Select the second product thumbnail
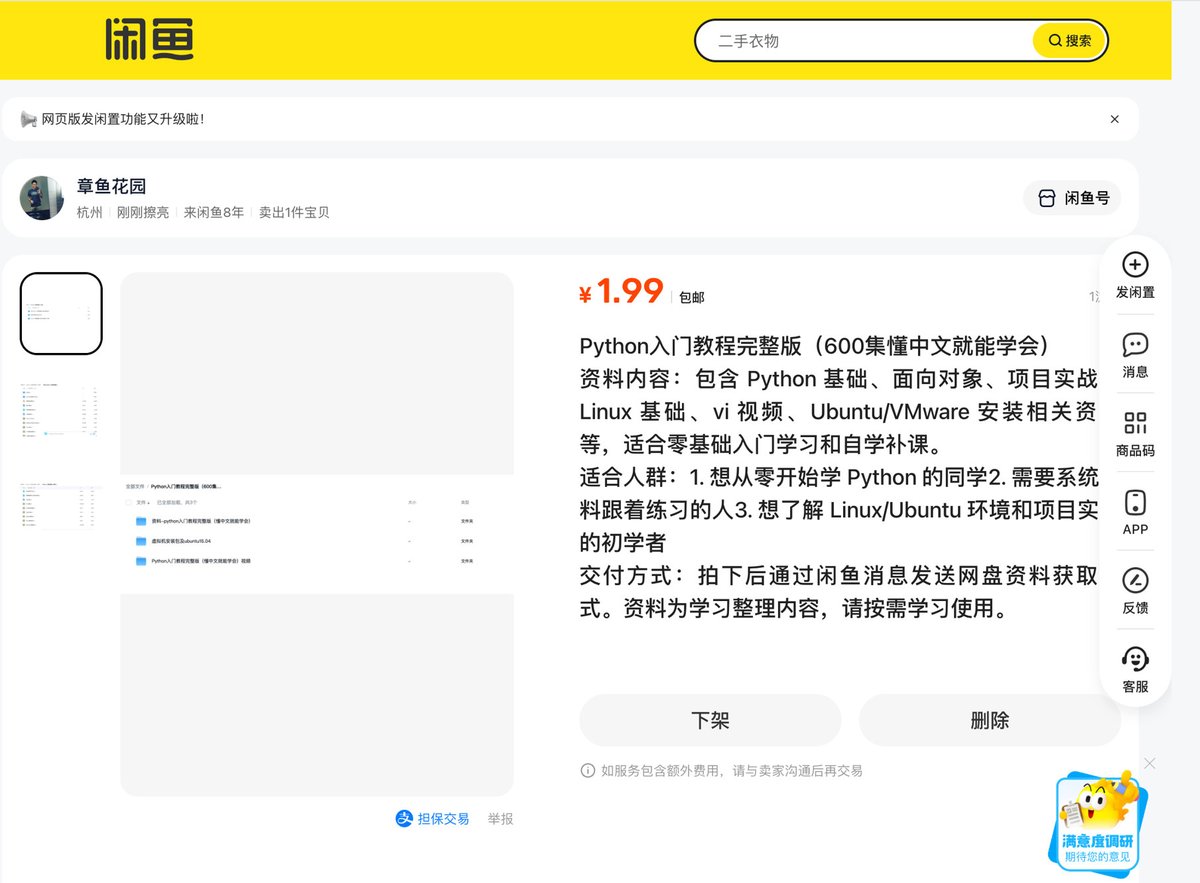Viewport: 1200px width, 883px height. tap(61, 410)
